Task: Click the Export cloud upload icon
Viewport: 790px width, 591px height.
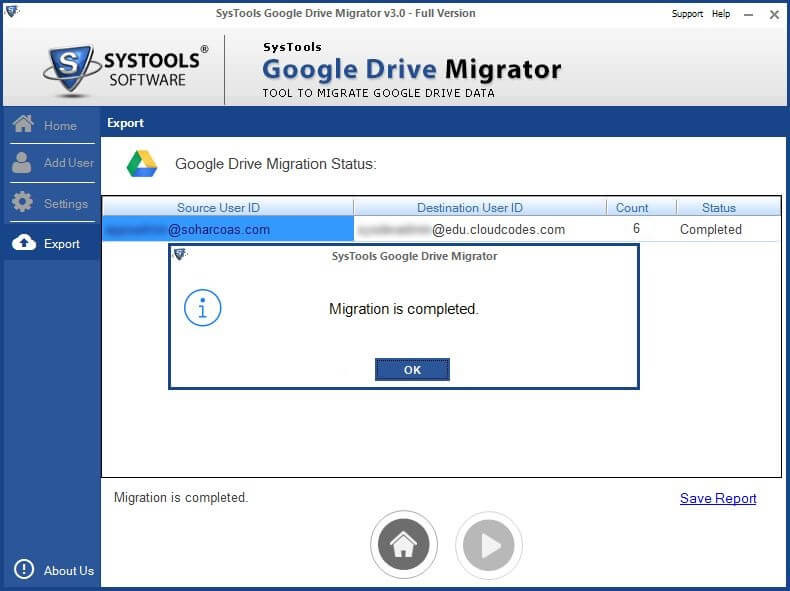Action: click(x=24, y=243)
